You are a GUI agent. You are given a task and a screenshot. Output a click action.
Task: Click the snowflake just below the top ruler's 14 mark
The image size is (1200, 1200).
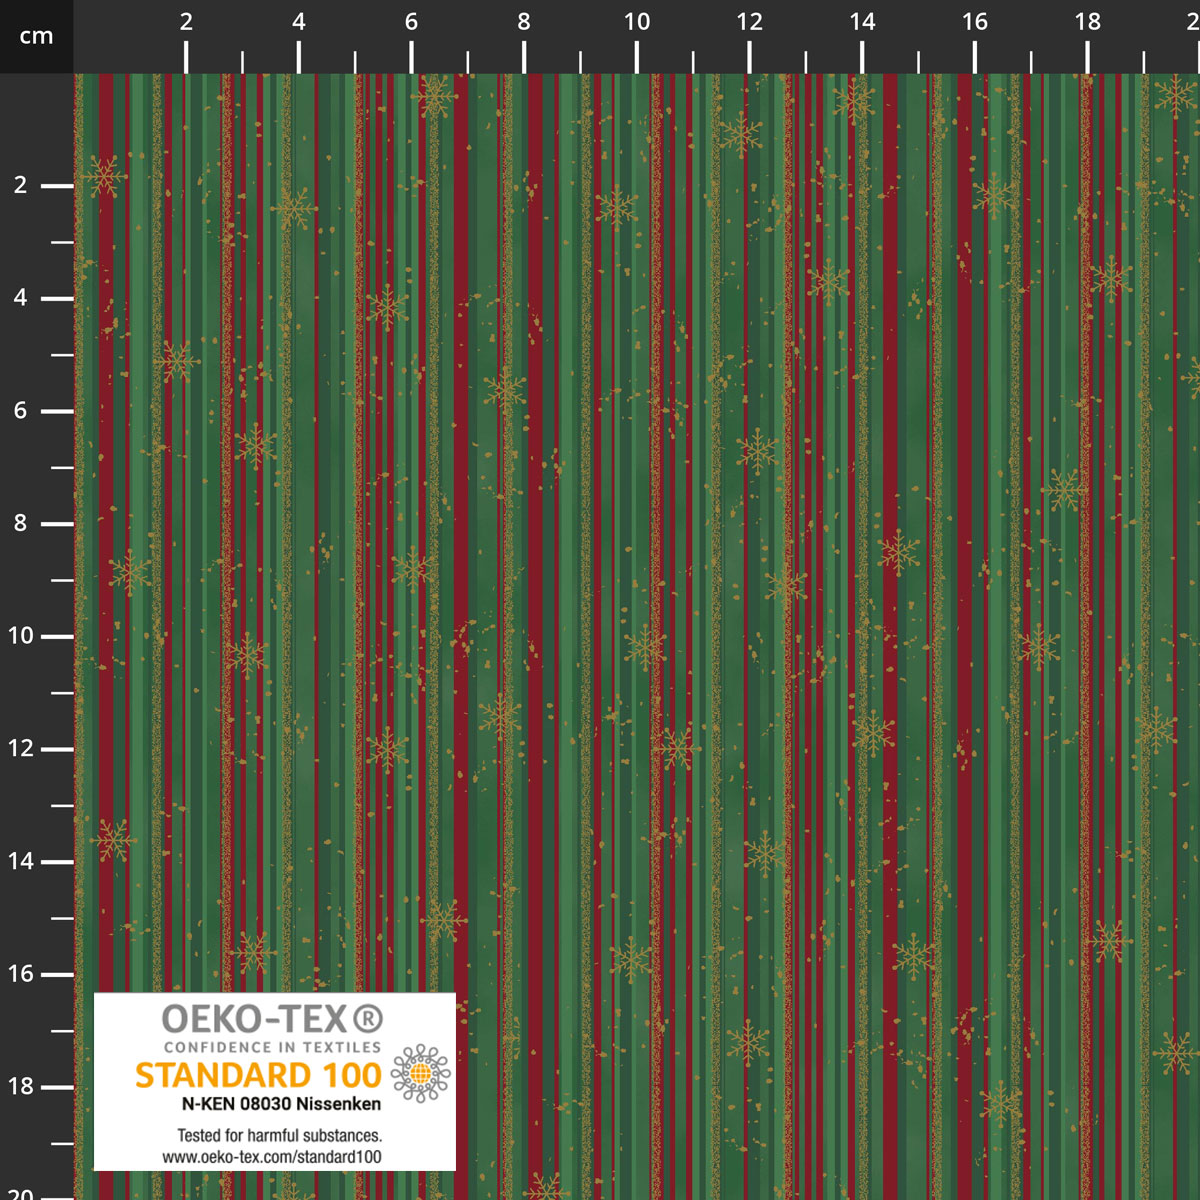855,100
